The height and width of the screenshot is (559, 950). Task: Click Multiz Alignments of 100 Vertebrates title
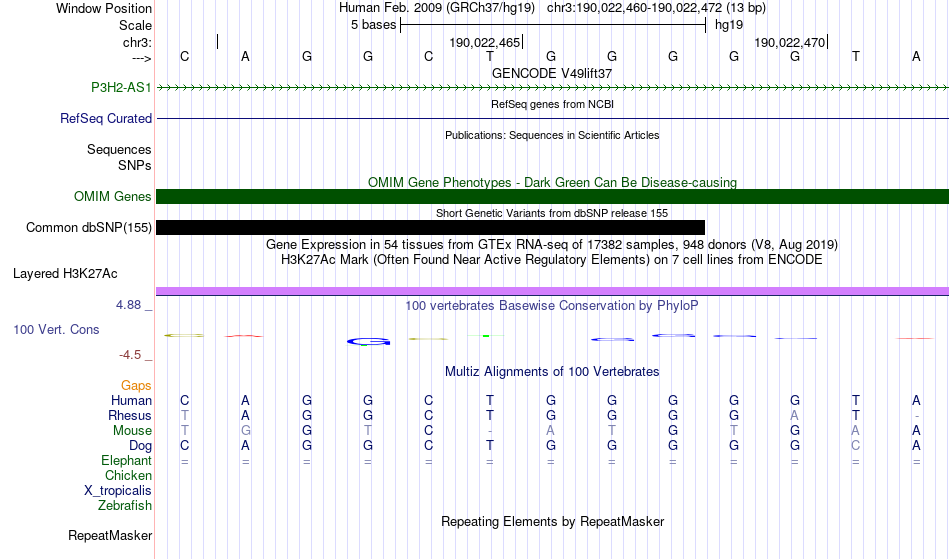[552, 371]
